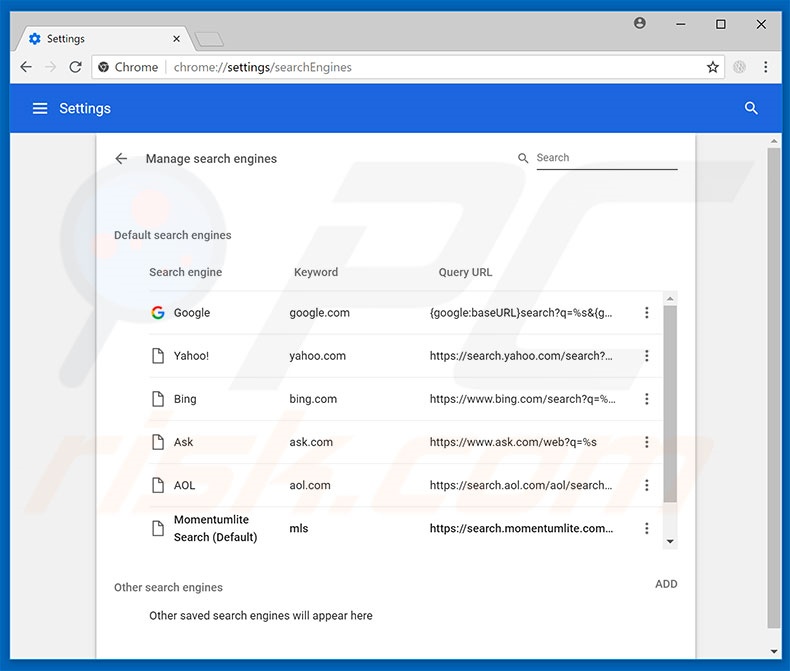The width and height of the screenshot is (790, 671).
Task: Open more actions for Bing row
Action: 646,399
